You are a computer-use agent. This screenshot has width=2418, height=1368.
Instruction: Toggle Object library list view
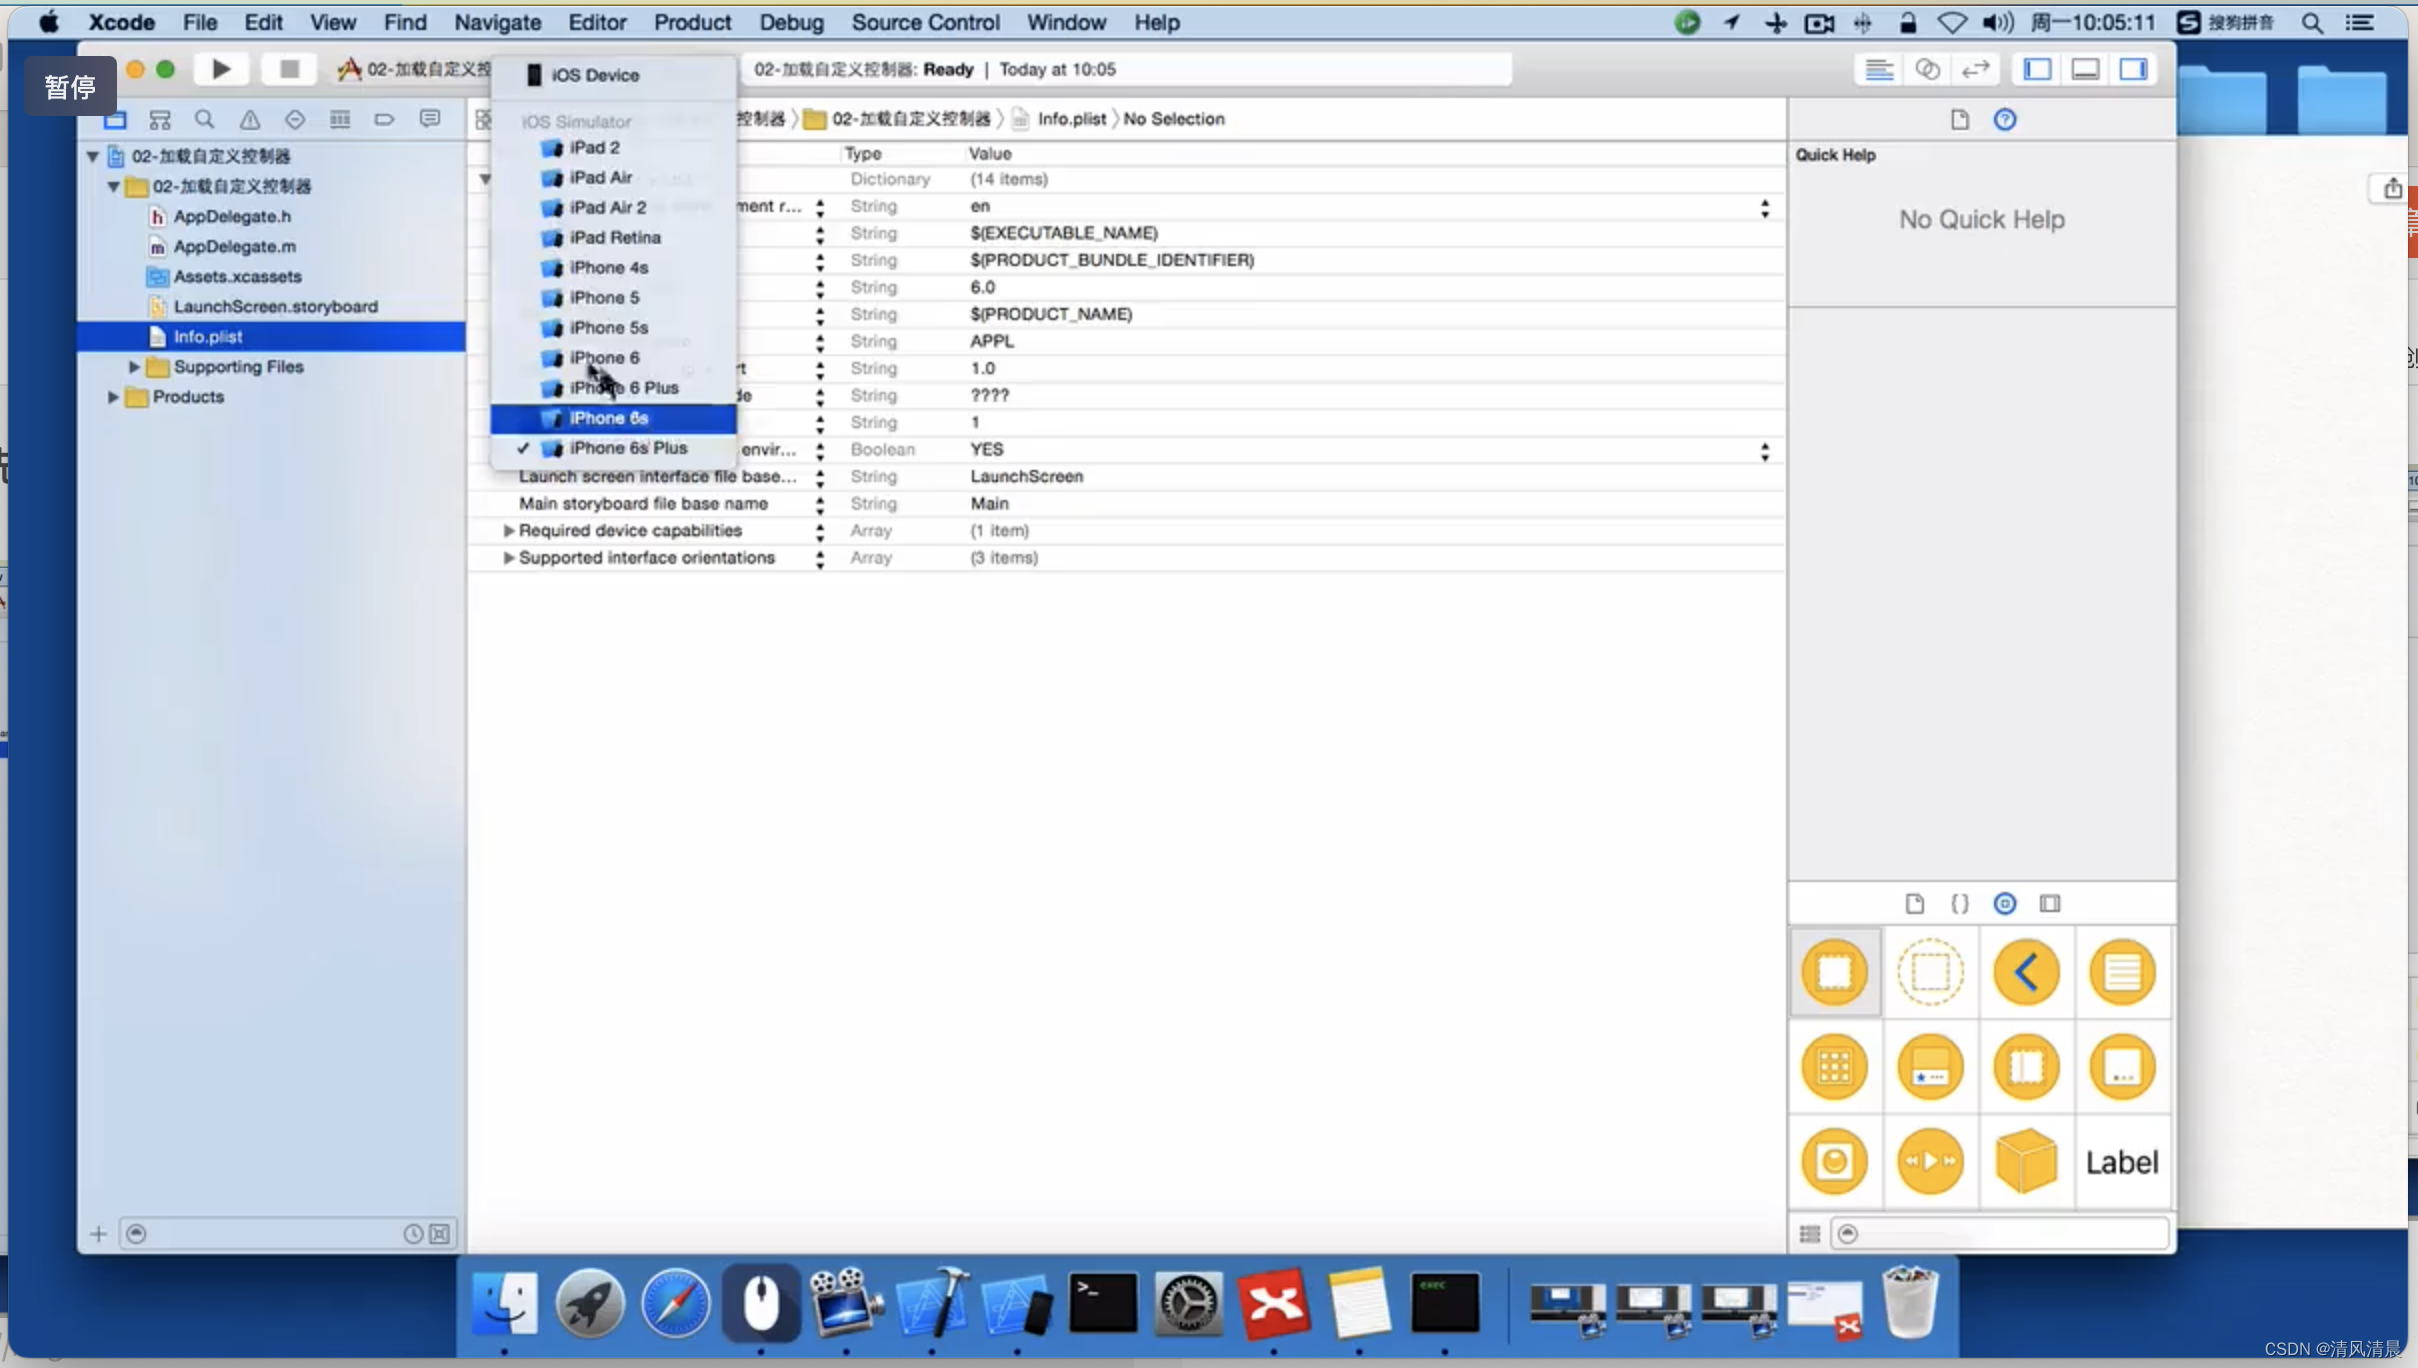[x=1809, y=1234]
